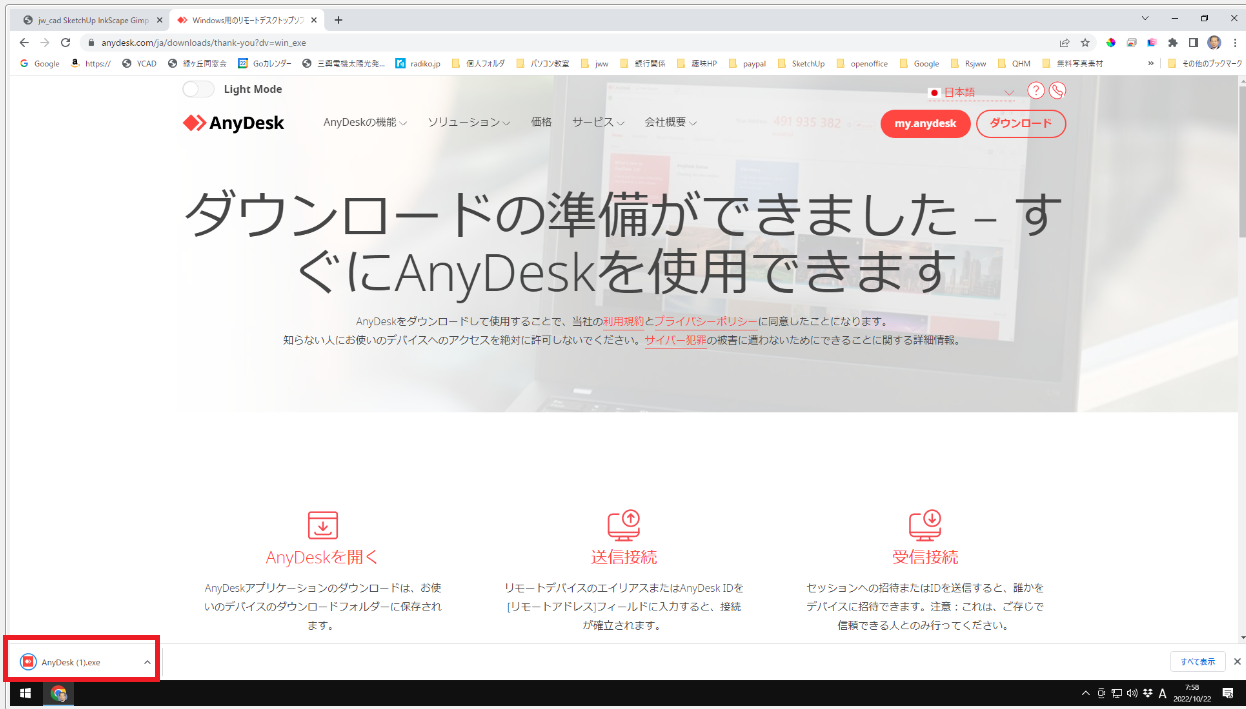Open a new tab with plus button
Viewport: 1246px width, 709px height.
pos(338,20)
